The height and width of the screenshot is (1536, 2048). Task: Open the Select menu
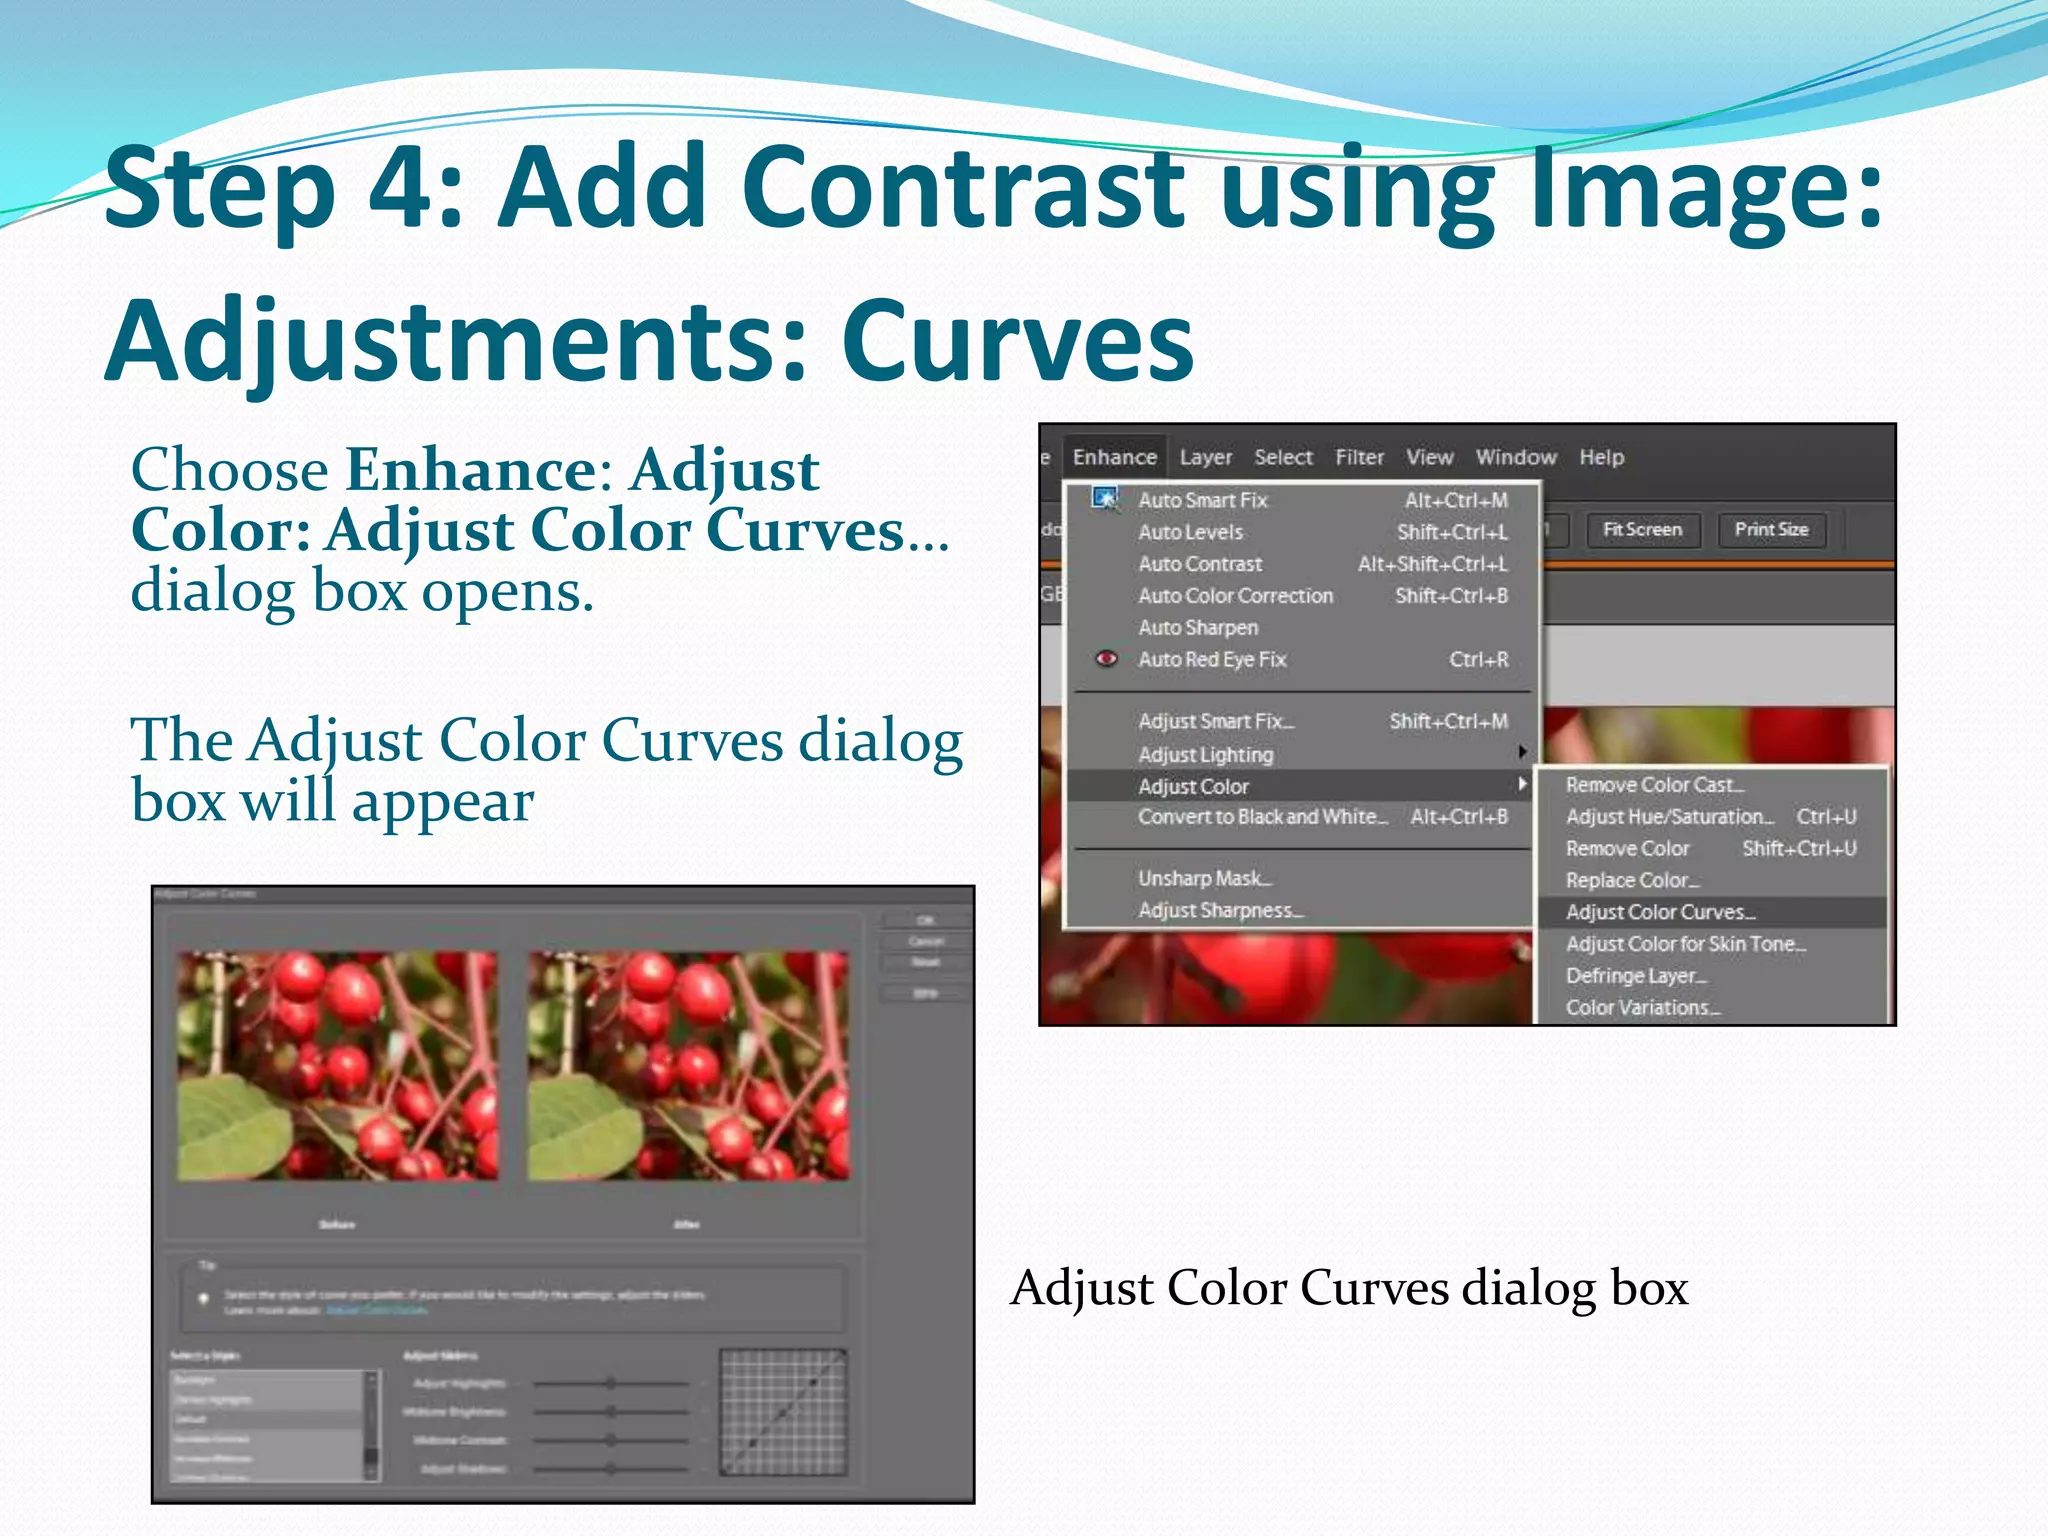coord(1283,457)
